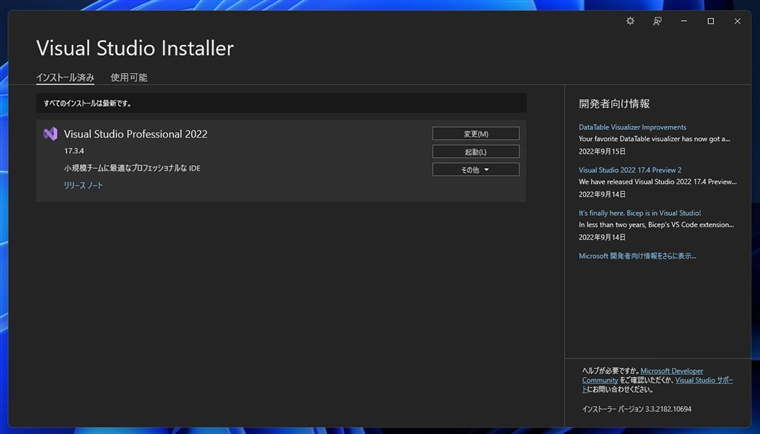Maximize the installer window

(x=711, y=21)
